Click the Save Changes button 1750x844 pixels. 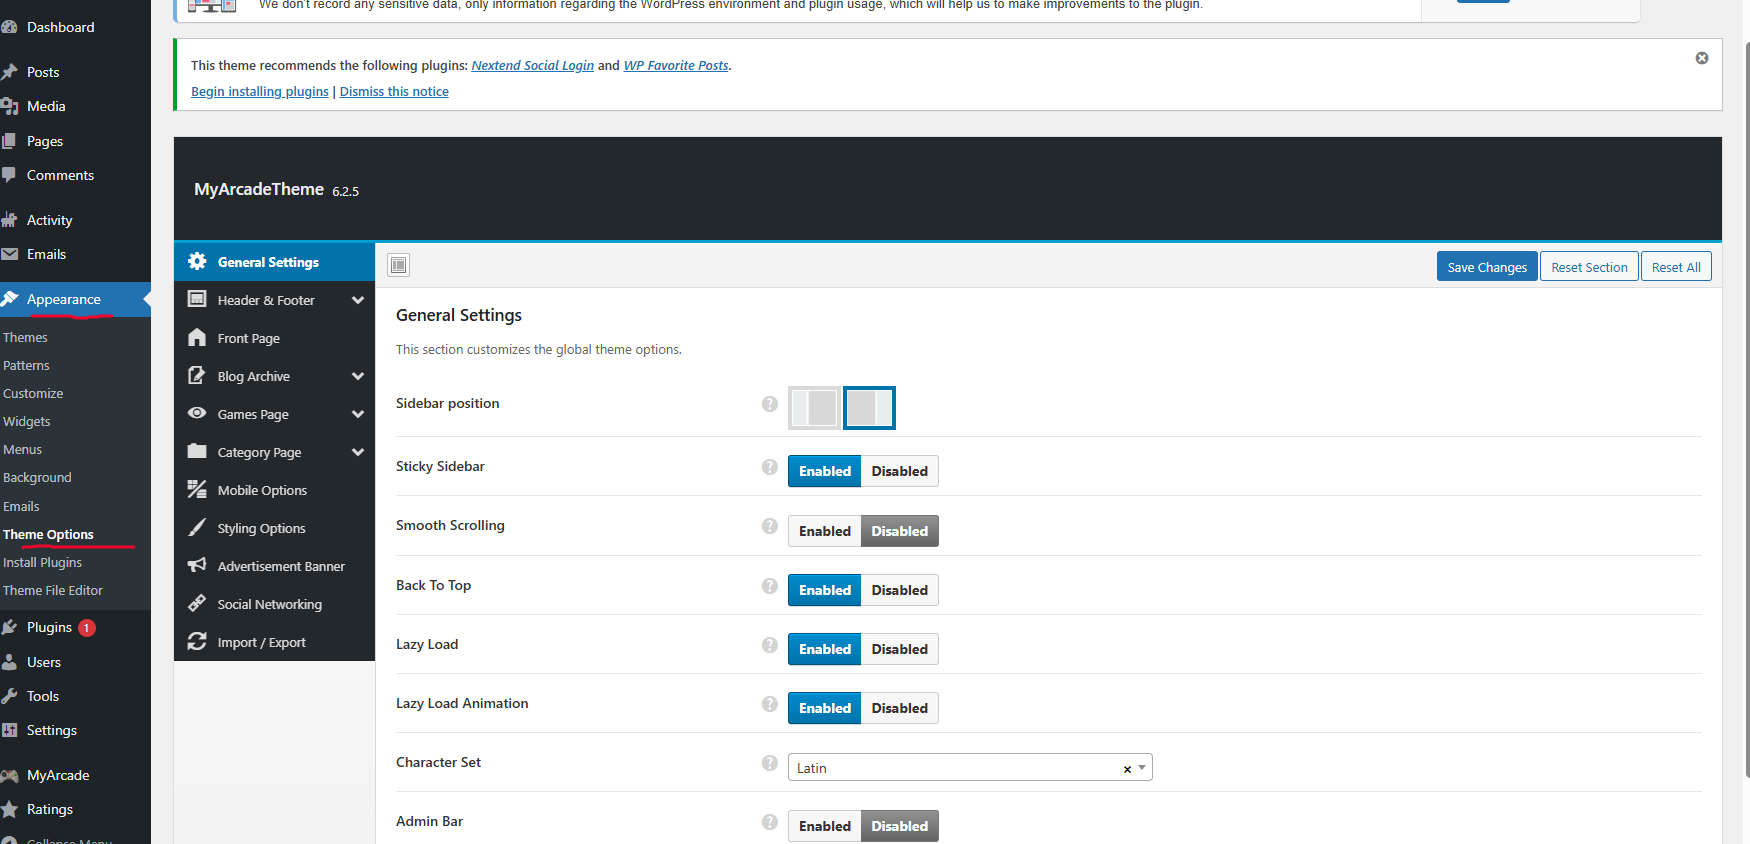1487,266
